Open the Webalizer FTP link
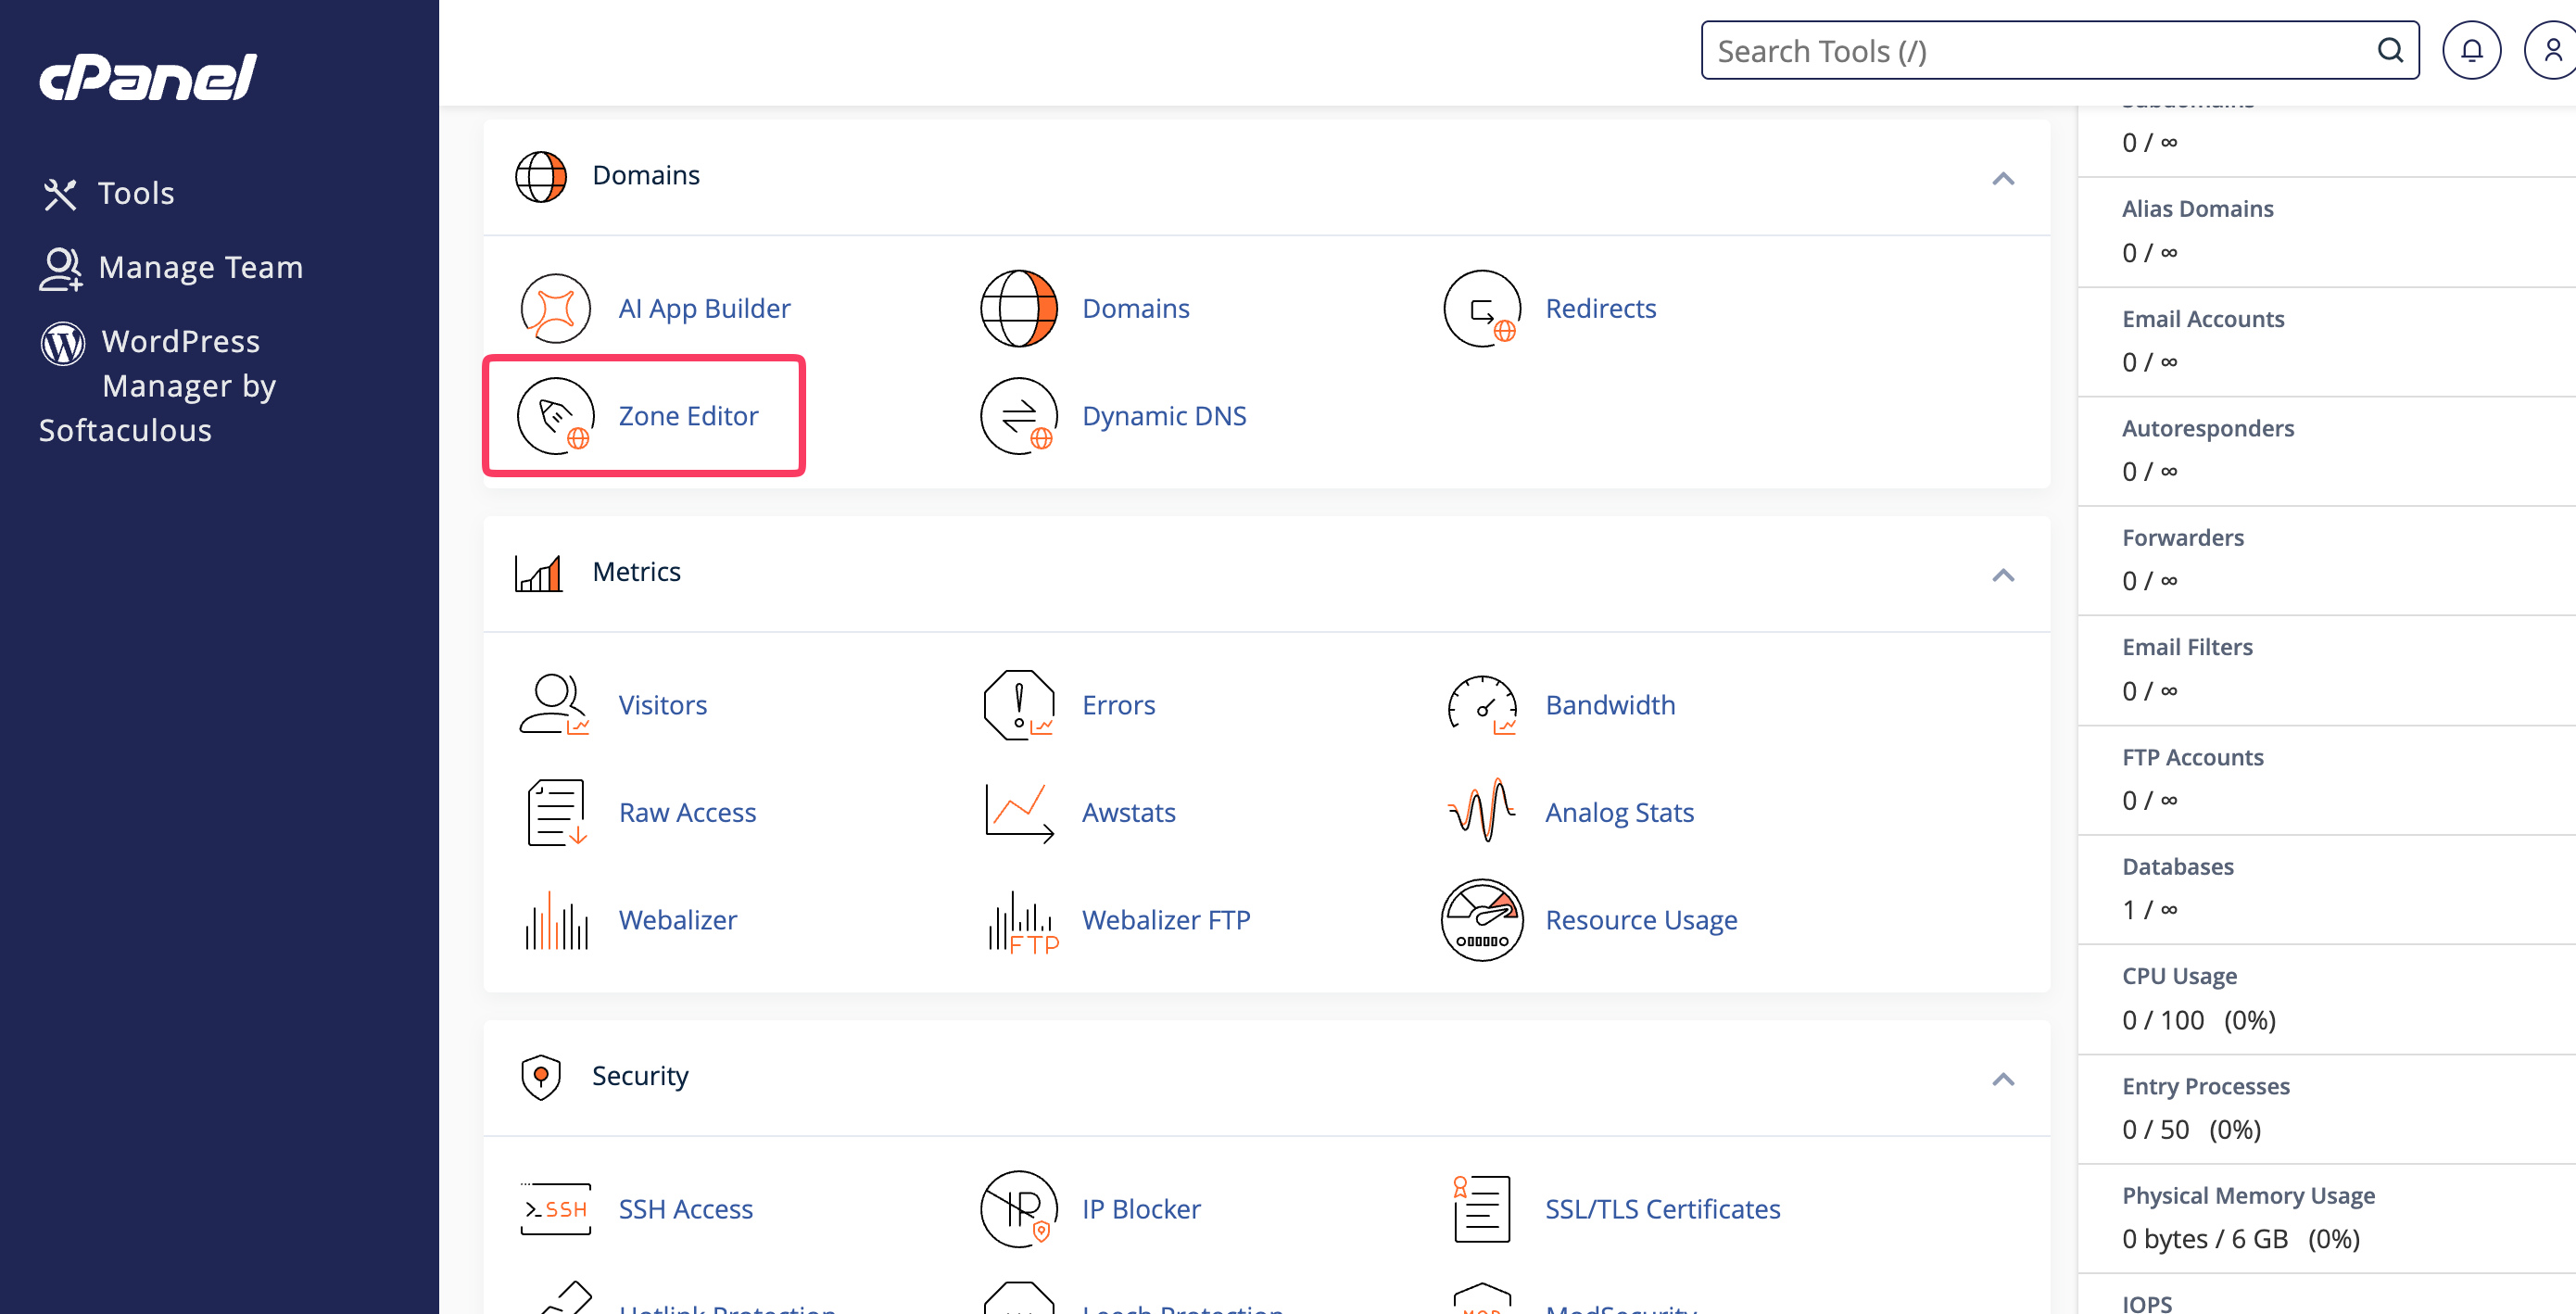This screenshot has height=1314, width=2576. pyautogui.click(x=1166, y=920)
